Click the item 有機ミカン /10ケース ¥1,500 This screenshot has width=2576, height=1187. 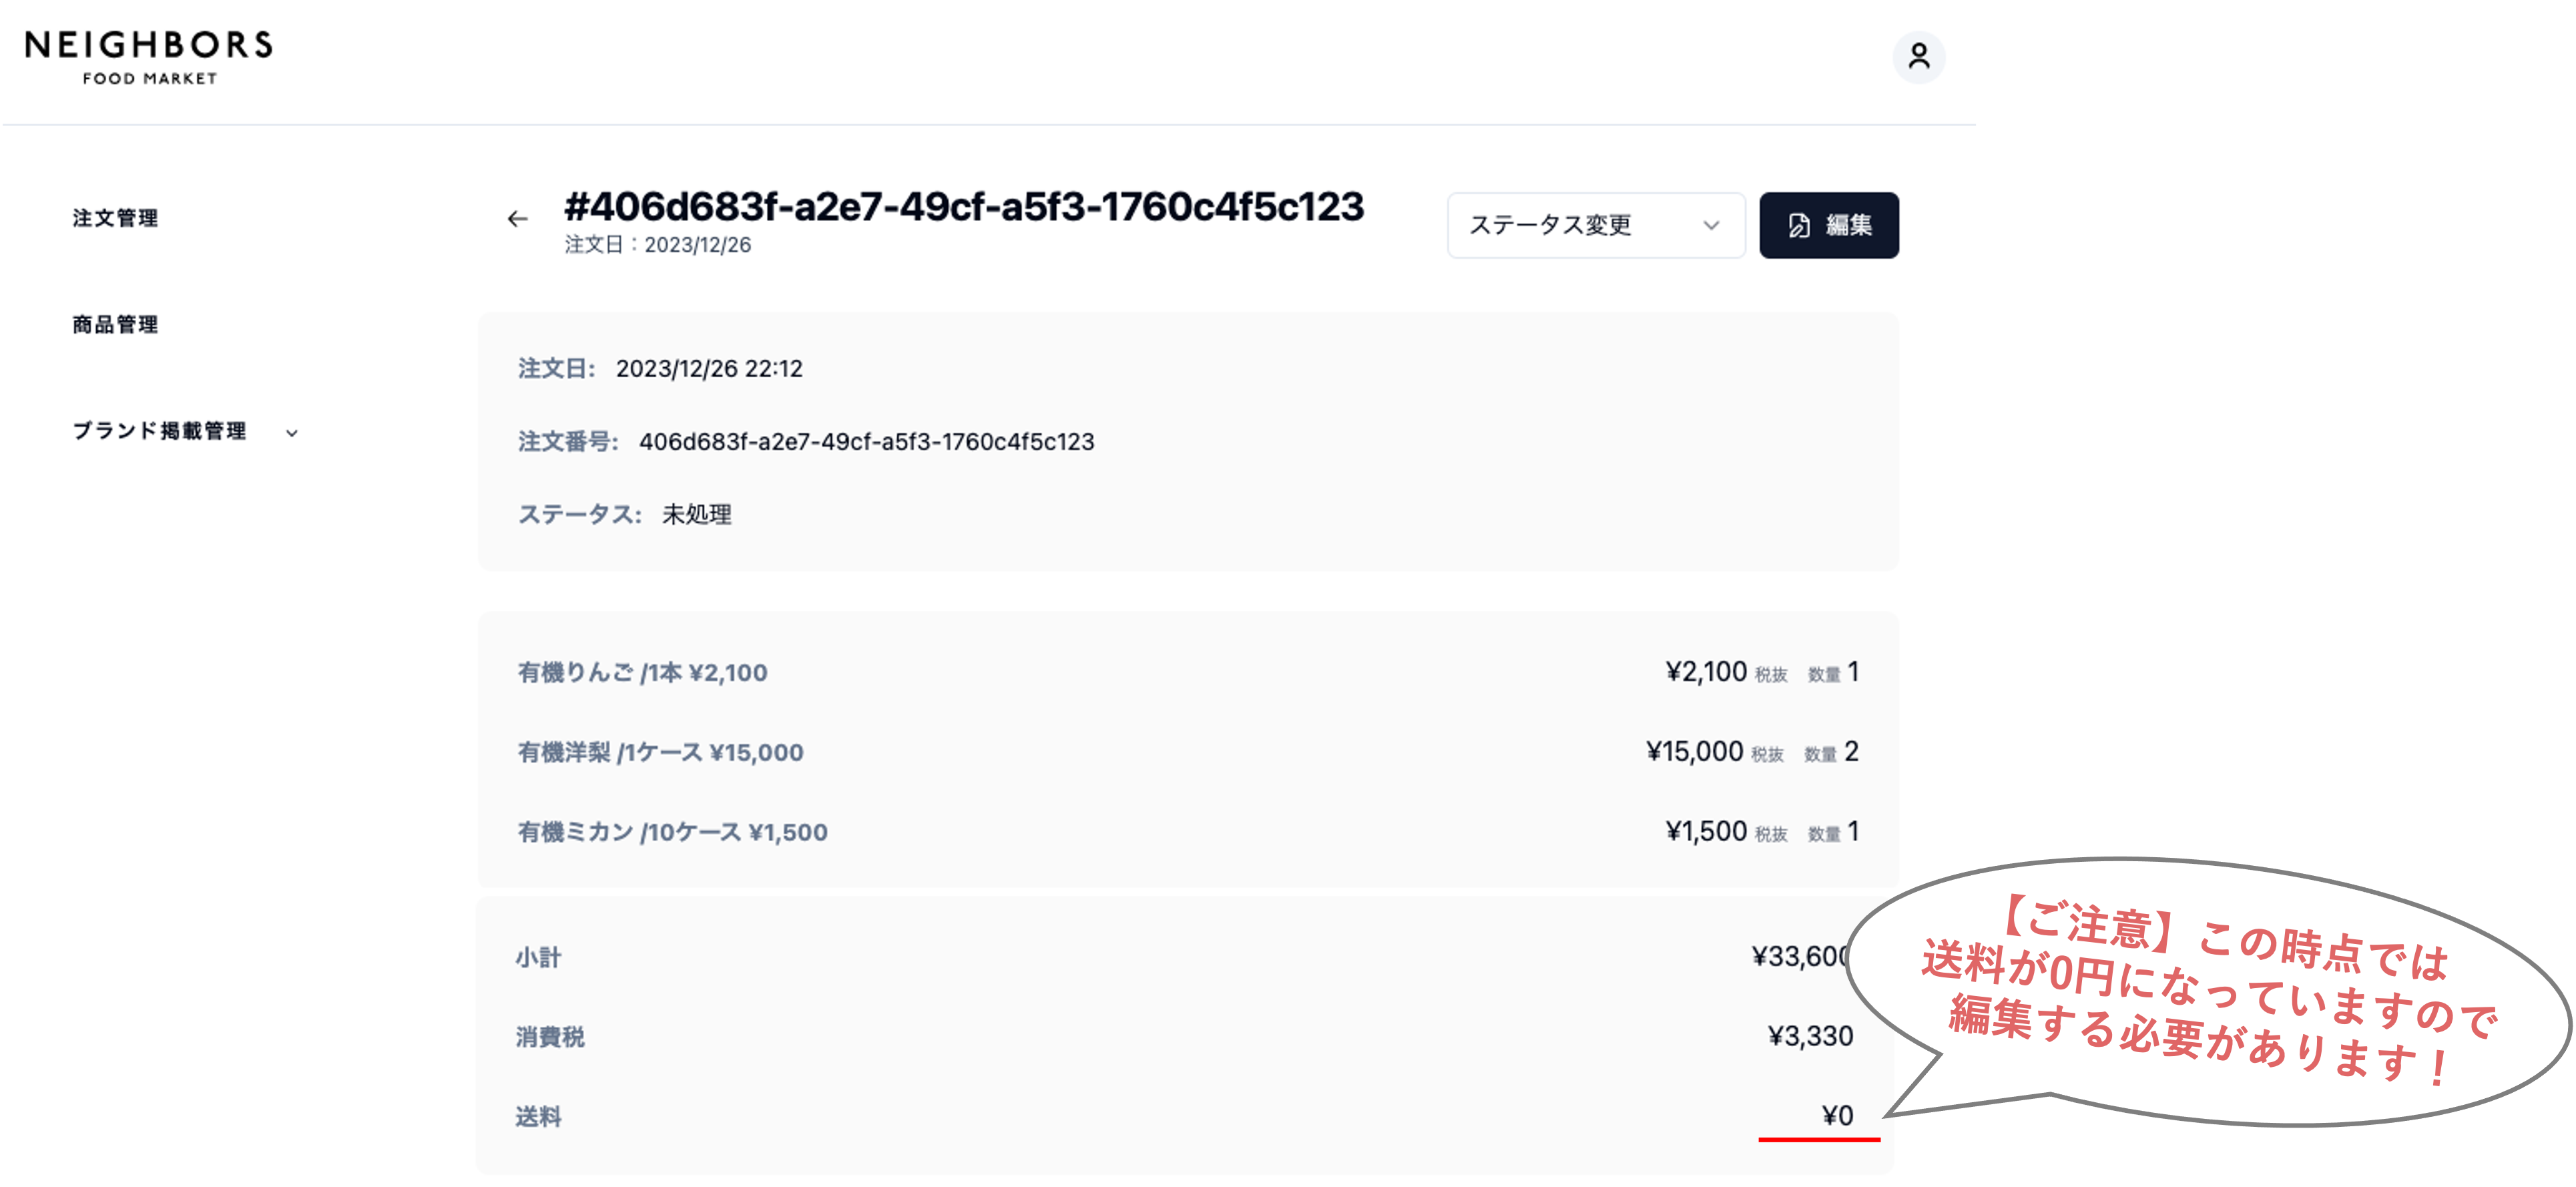click(x=672, y=833)
